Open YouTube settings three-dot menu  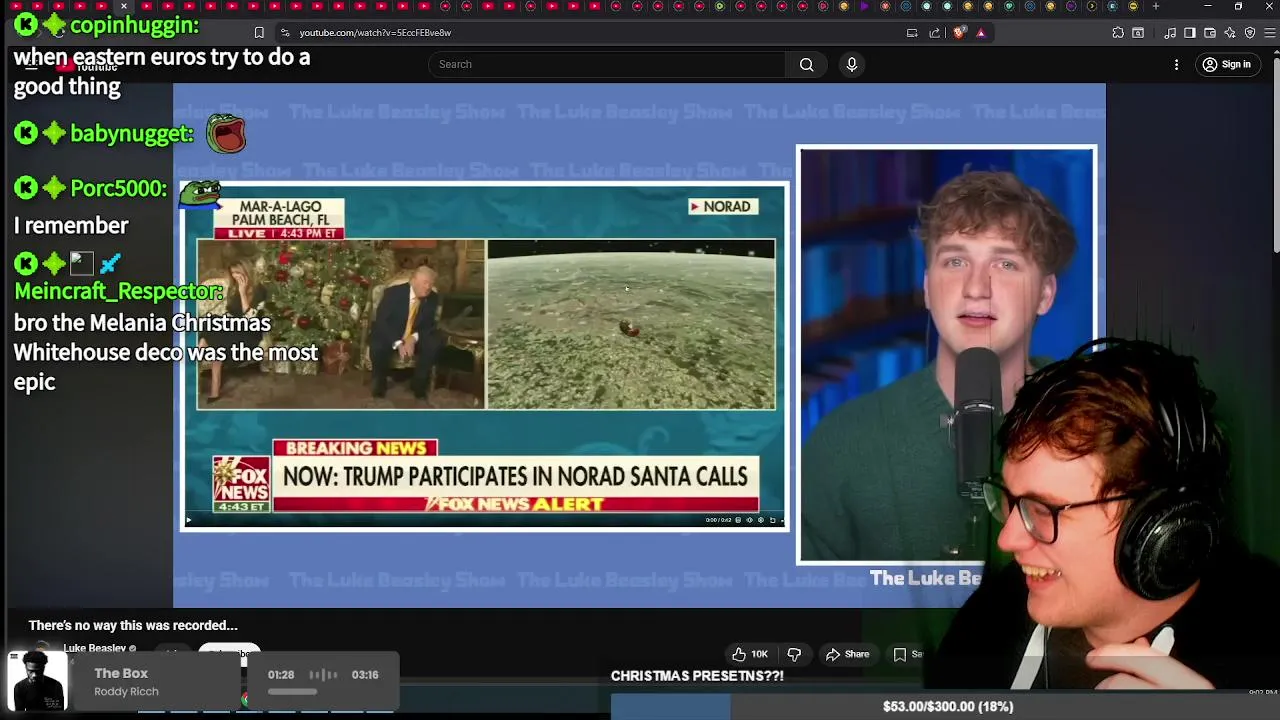coord(1176,64)
